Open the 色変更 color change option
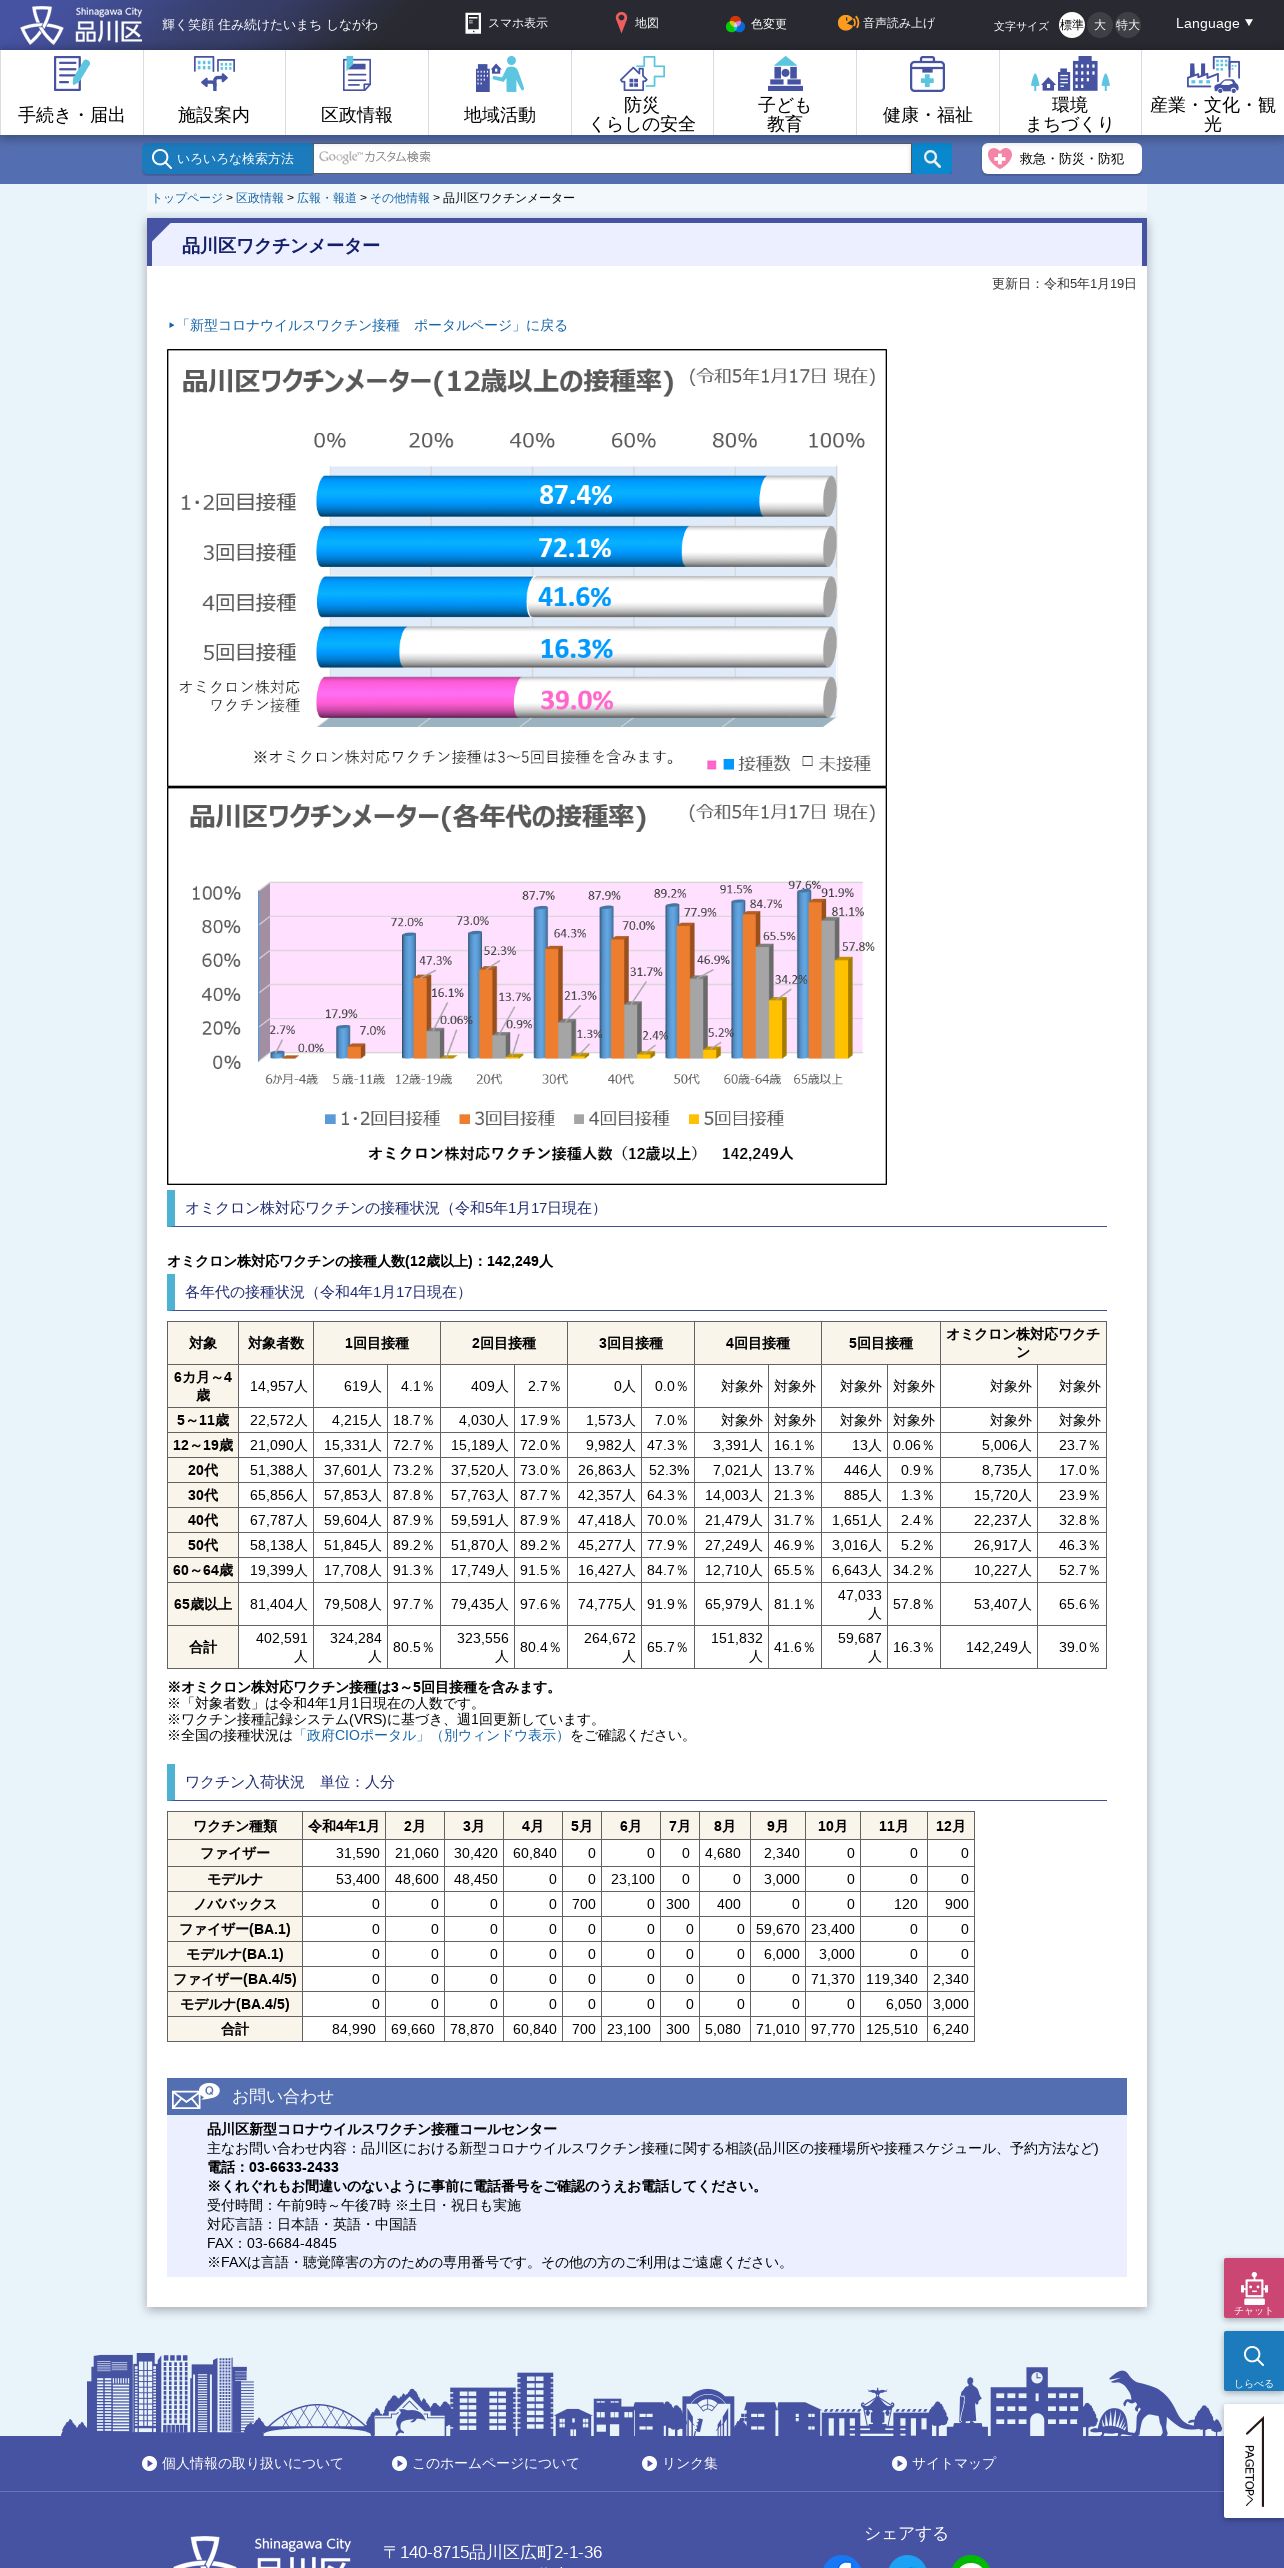1284x2568 pixels. (x=756, y=24)
